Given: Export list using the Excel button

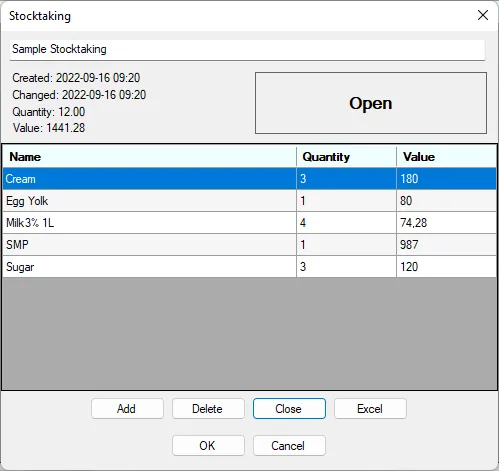Looking at the screenshot, I should tap(370, 408).
